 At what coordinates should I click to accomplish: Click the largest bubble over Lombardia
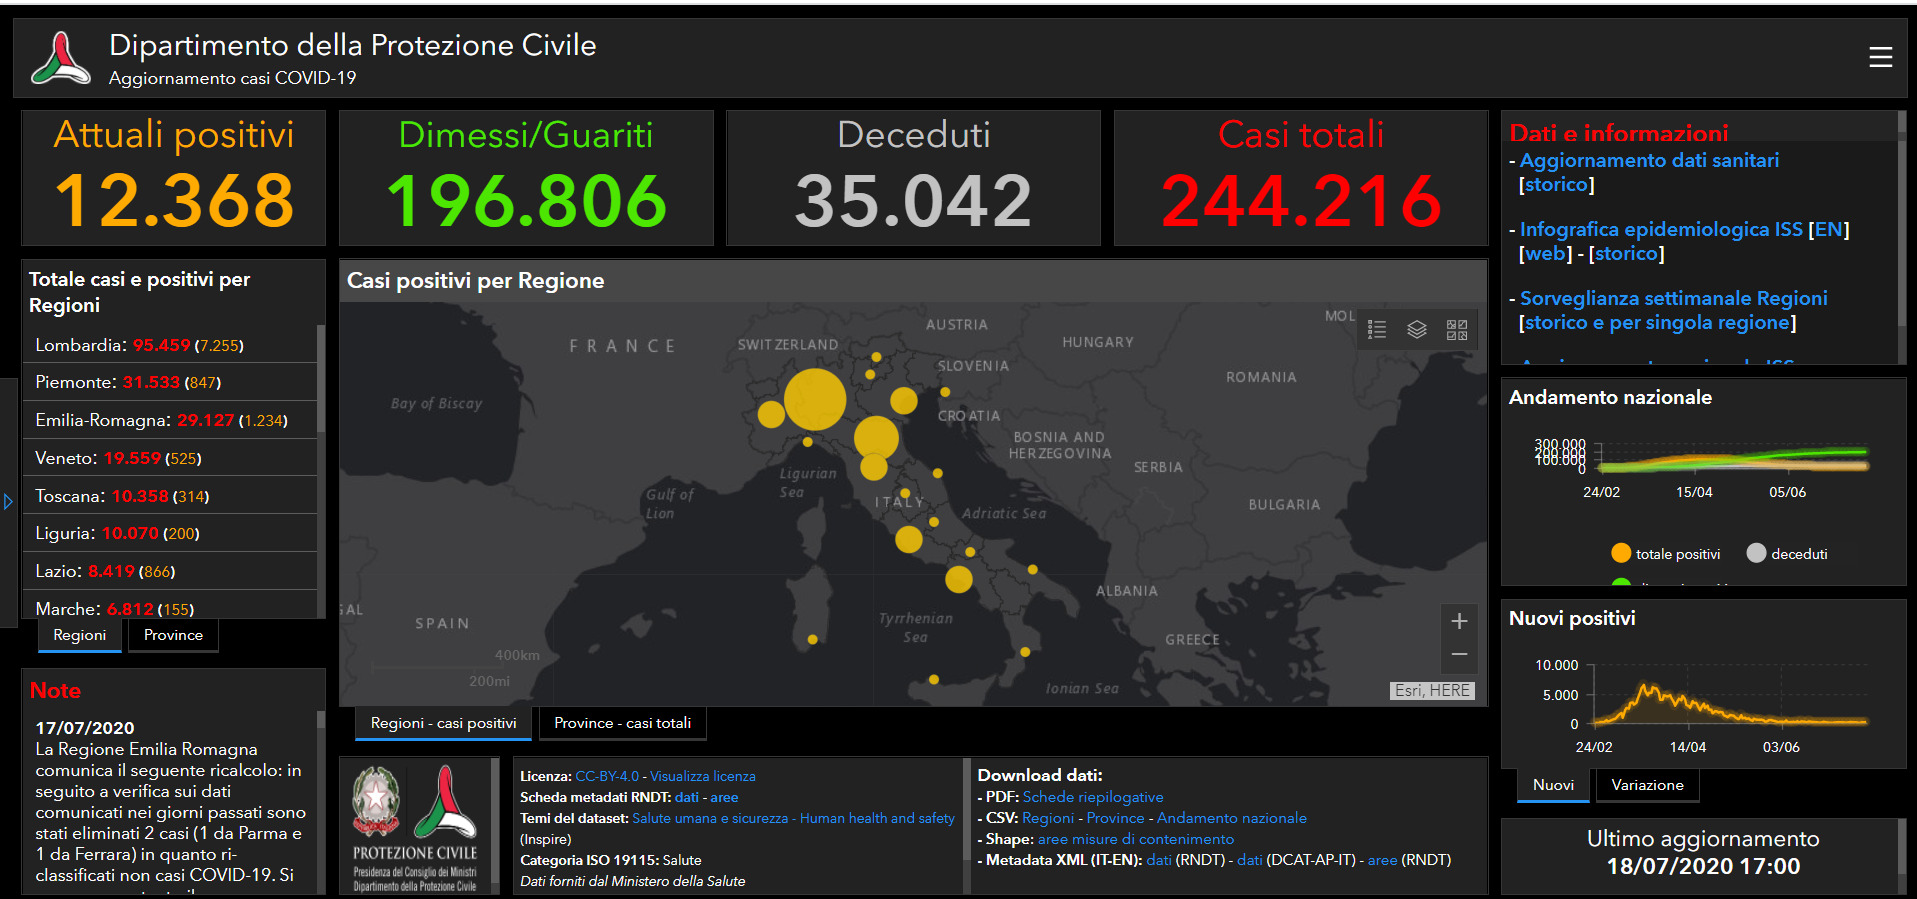tap(815, 399)
